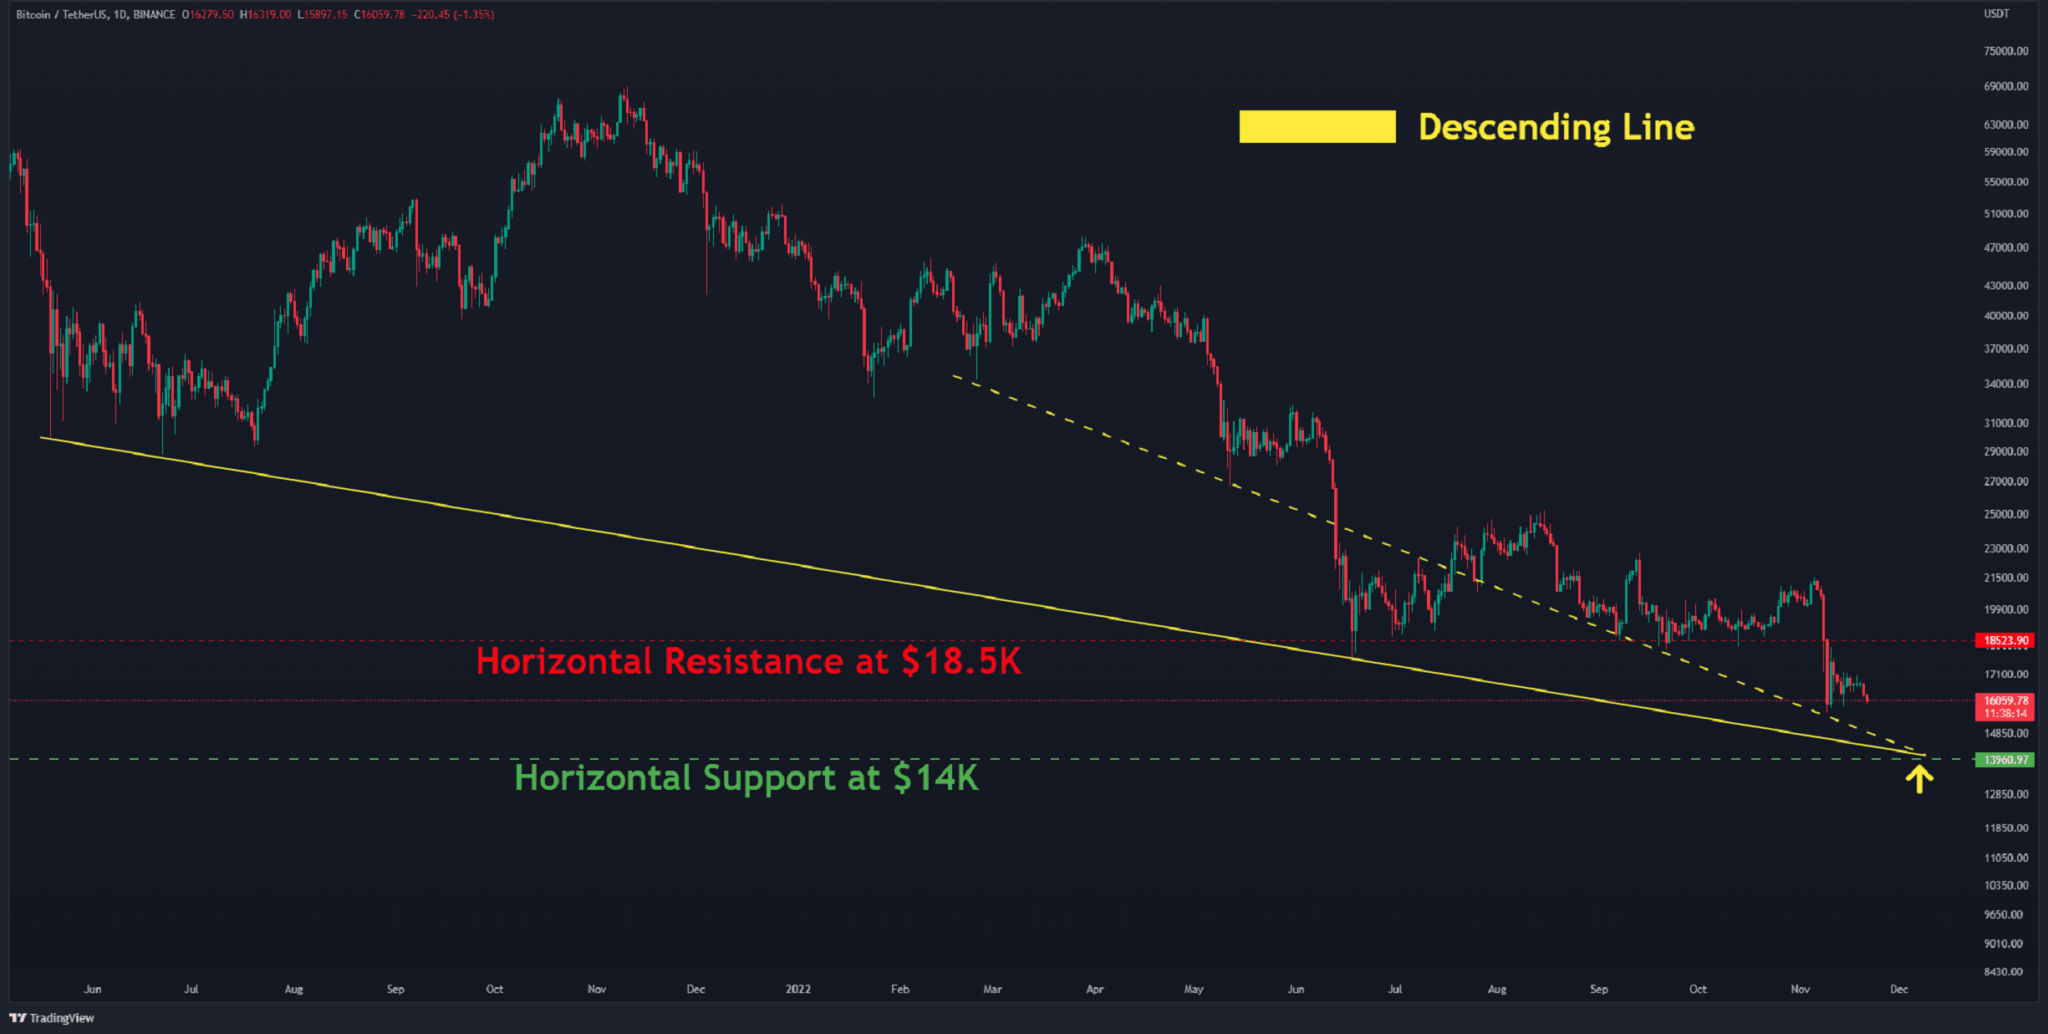Click the 8430.00 price axis label

[2005, 972]
